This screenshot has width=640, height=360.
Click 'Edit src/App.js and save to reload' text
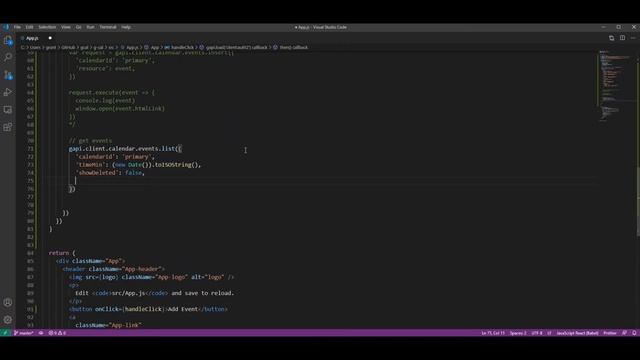155,293
